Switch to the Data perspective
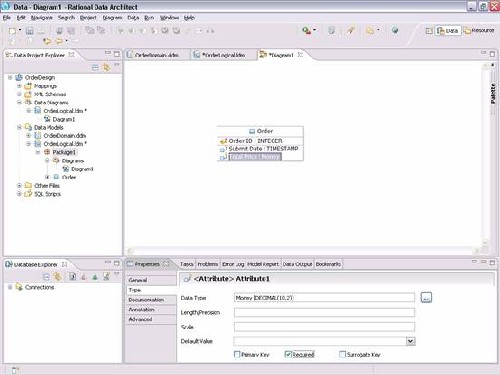Screen dimensions: 500x375 click(x=448, y=31)
